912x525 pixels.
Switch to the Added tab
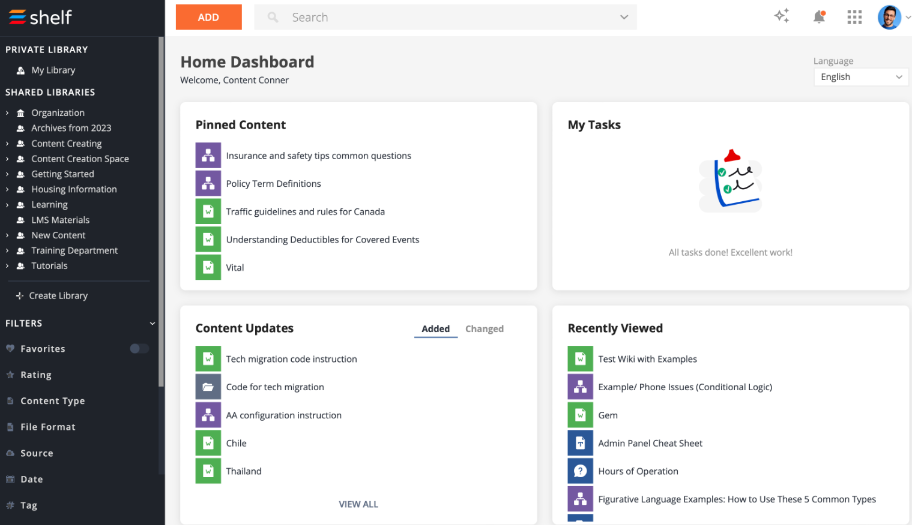coord(436,328)
